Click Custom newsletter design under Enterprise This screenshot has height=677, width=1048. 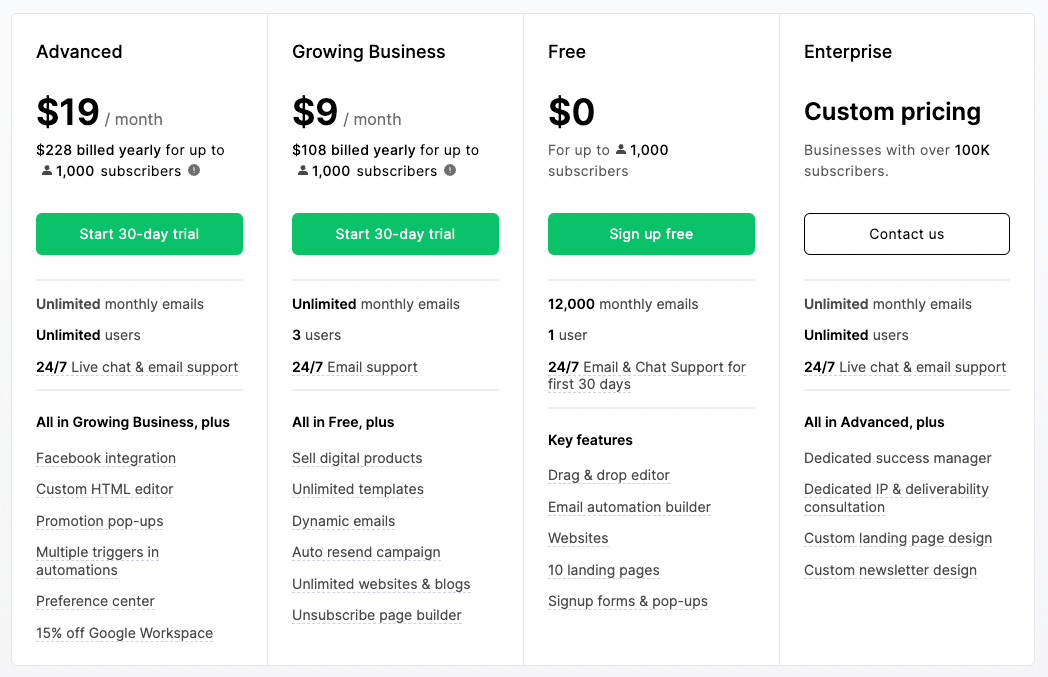click(x=890, y=570)
